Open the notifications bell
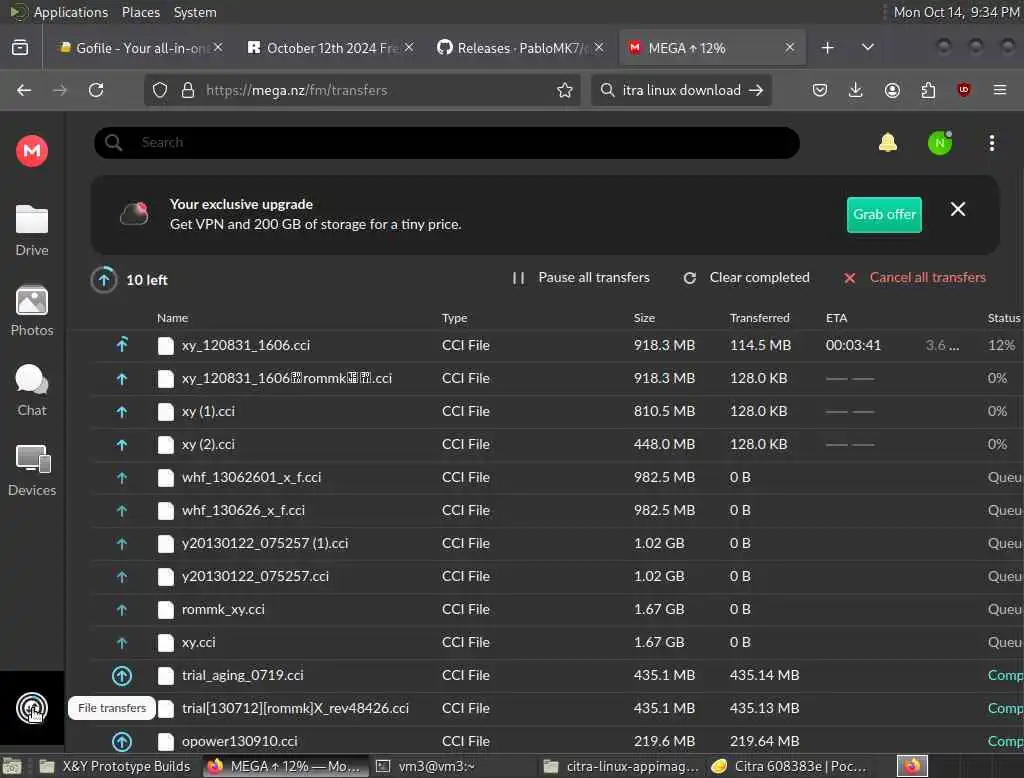The width and height of the screenshot is (1024, 778). tap(888, 142)
